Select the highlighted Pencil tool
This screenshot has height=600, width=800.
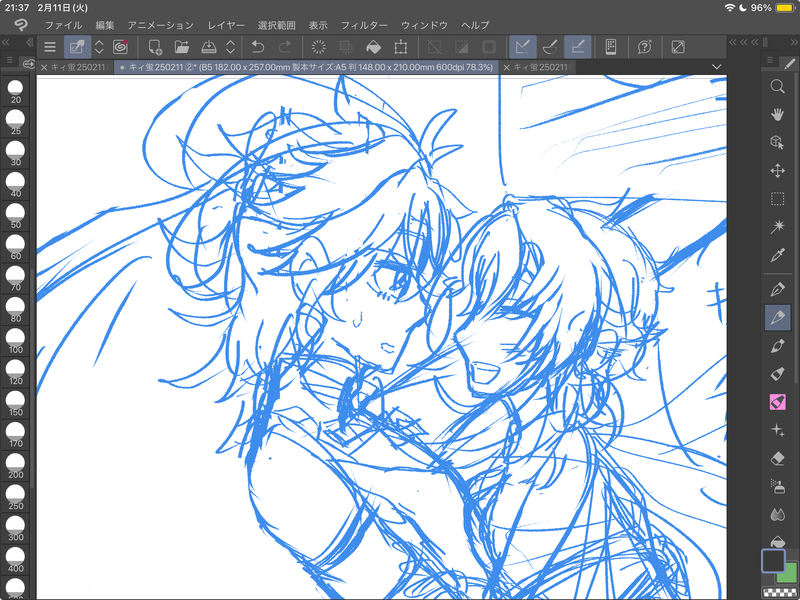(x=777, y=317)
